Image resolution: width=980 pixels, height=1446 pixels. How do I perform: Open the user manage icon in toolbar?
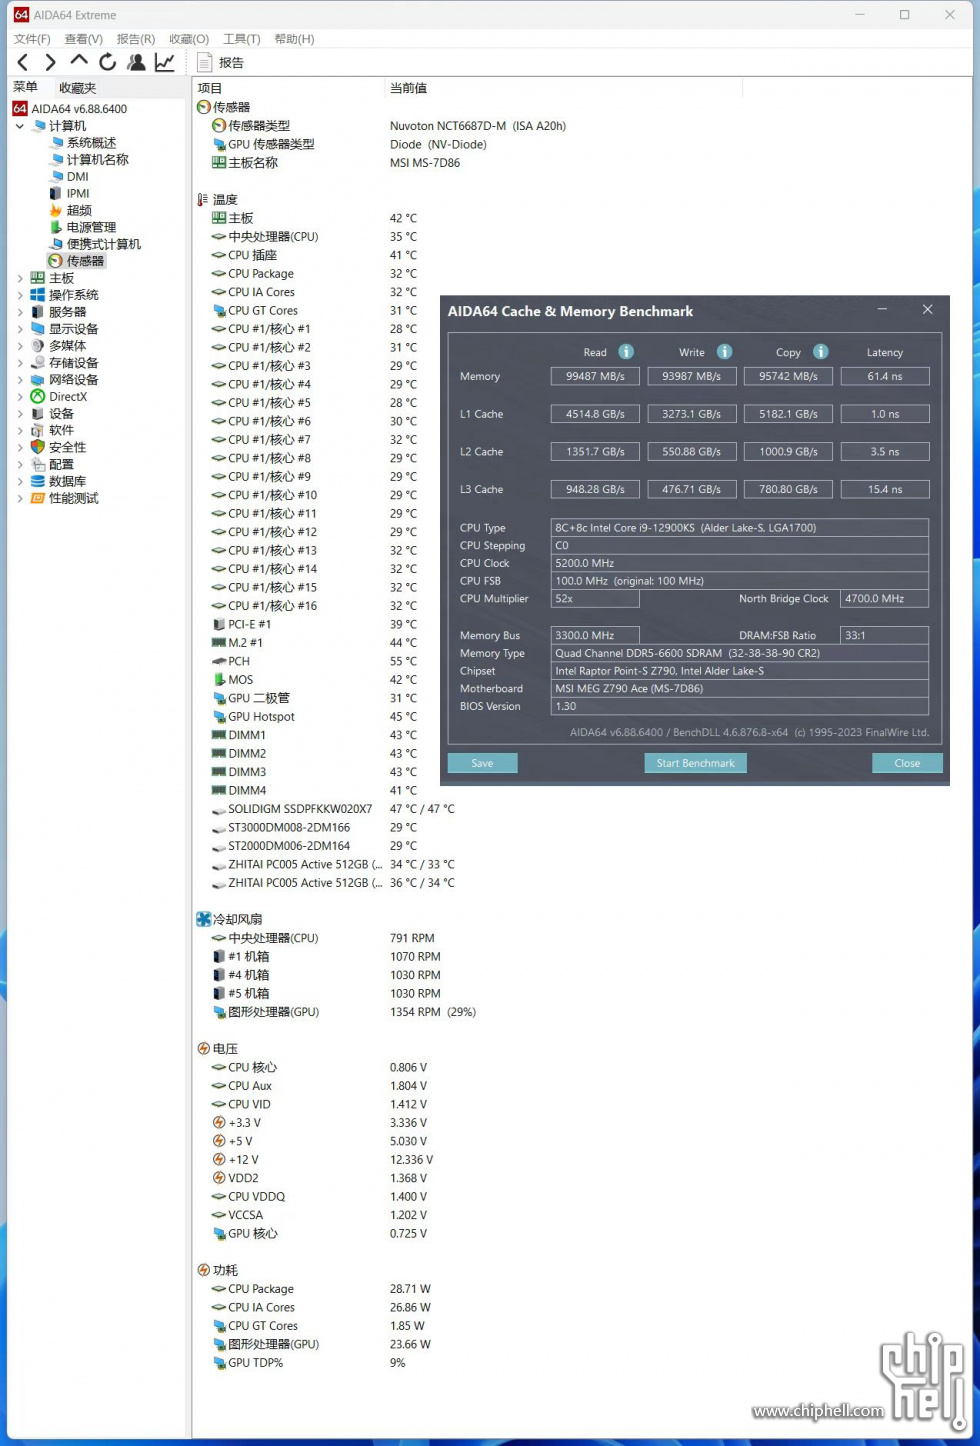pyautogui.click(x=136, y=62)
